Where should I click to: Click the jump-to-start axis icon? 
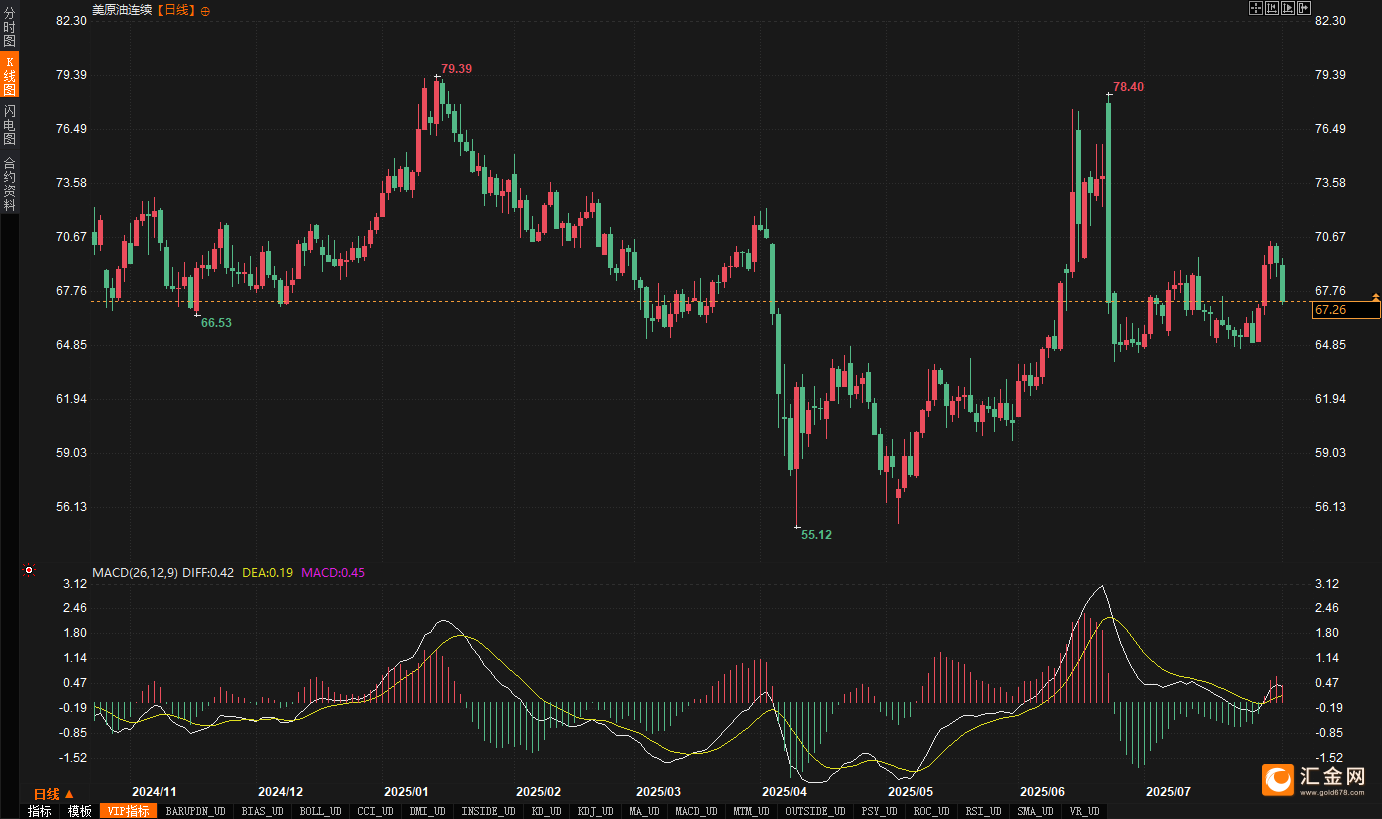point(1272,8)
